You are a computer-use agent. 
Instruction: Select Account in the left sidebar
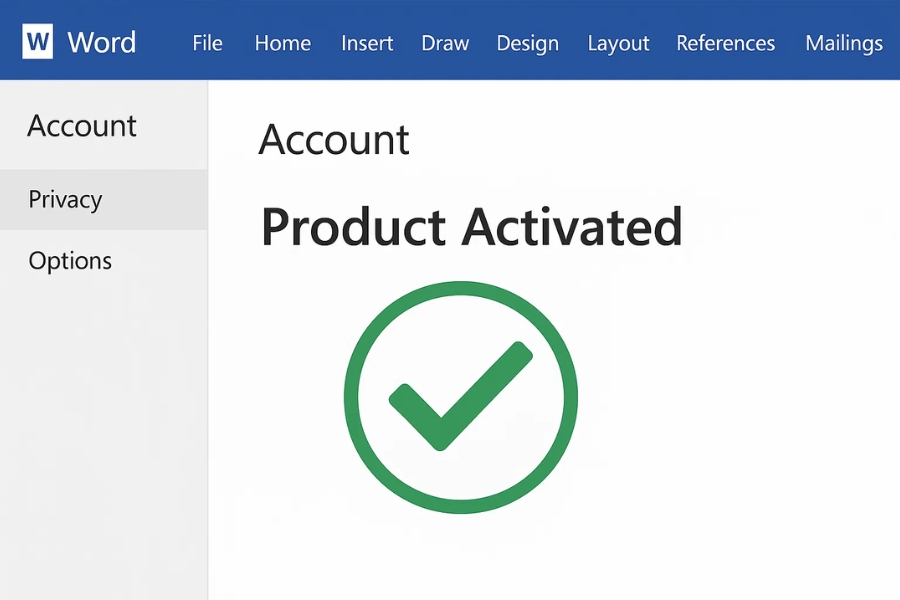[x=82, y=126]
